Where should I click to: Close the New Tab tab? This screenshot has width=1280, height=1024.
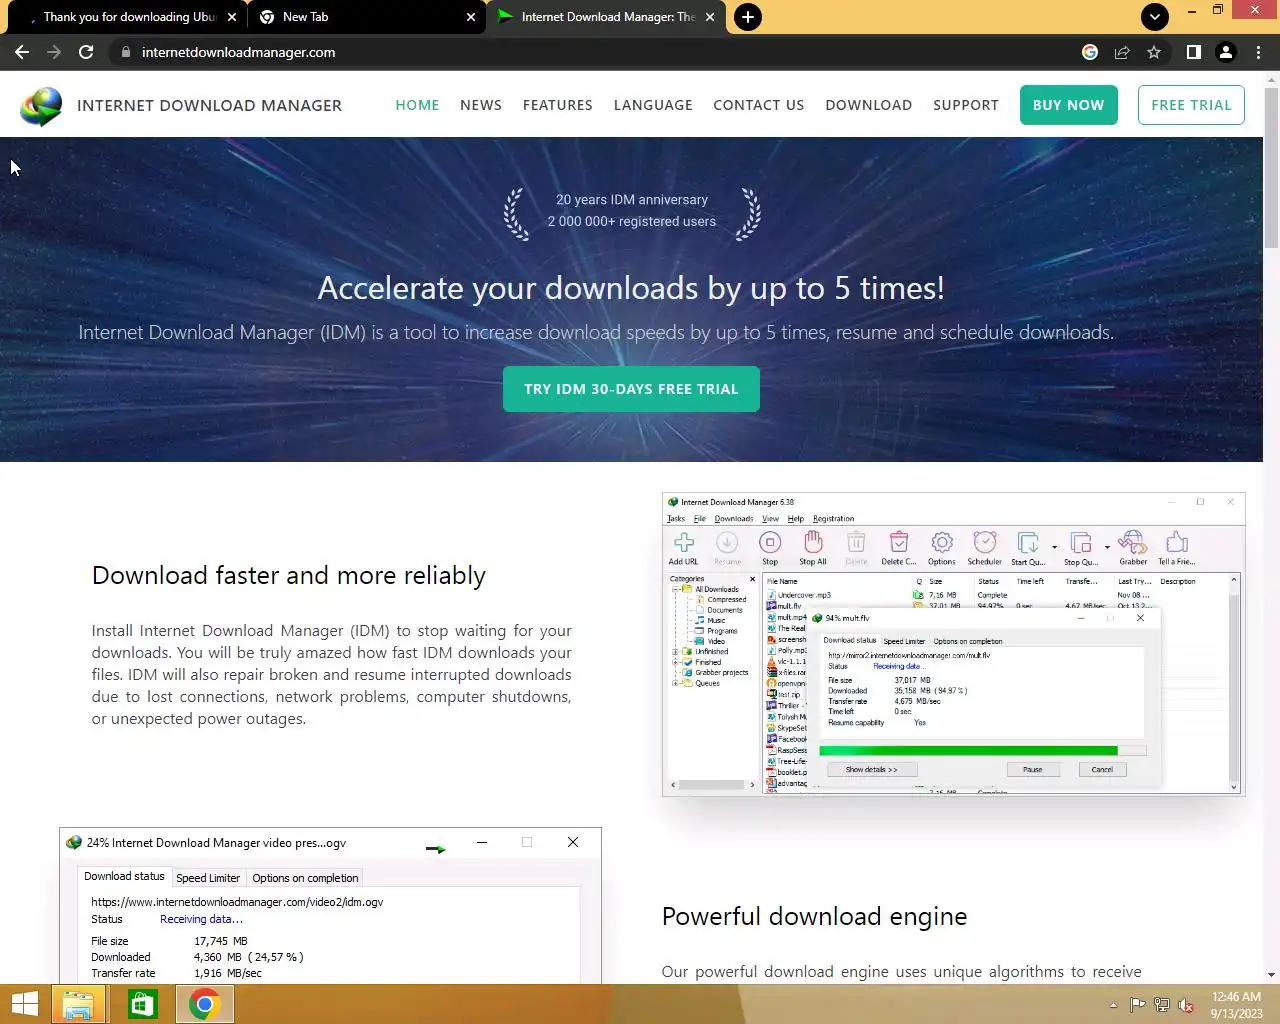471,17
